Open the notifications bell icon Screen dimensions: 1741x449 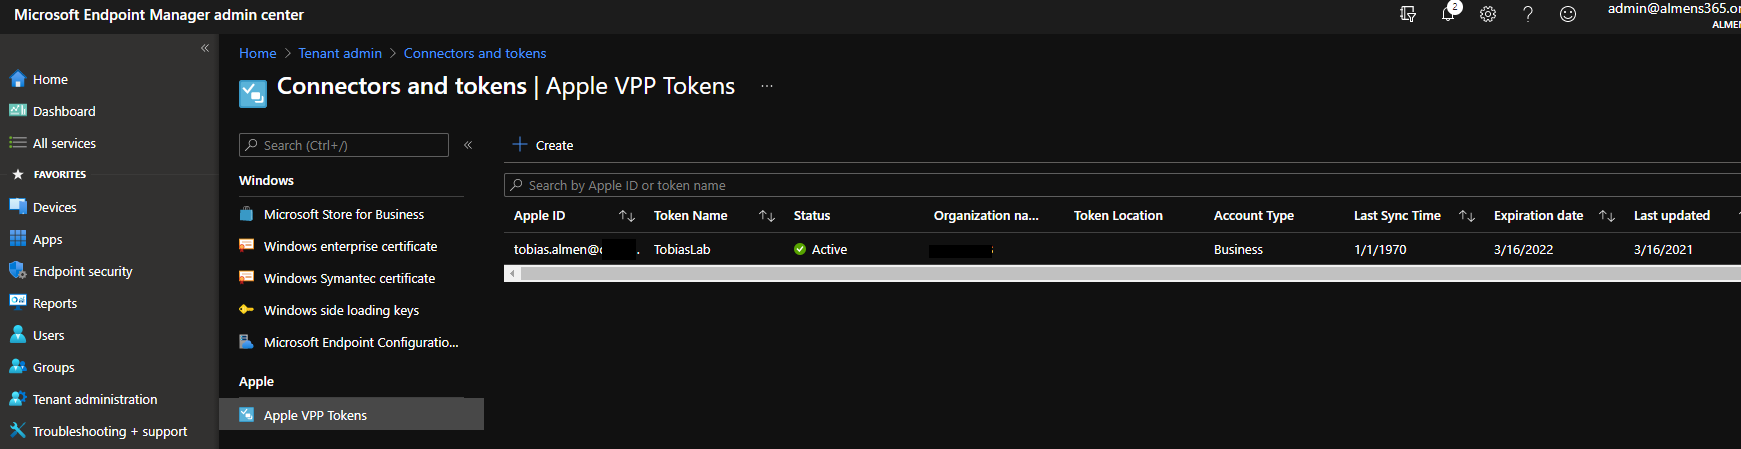[x=1447, y=14]
